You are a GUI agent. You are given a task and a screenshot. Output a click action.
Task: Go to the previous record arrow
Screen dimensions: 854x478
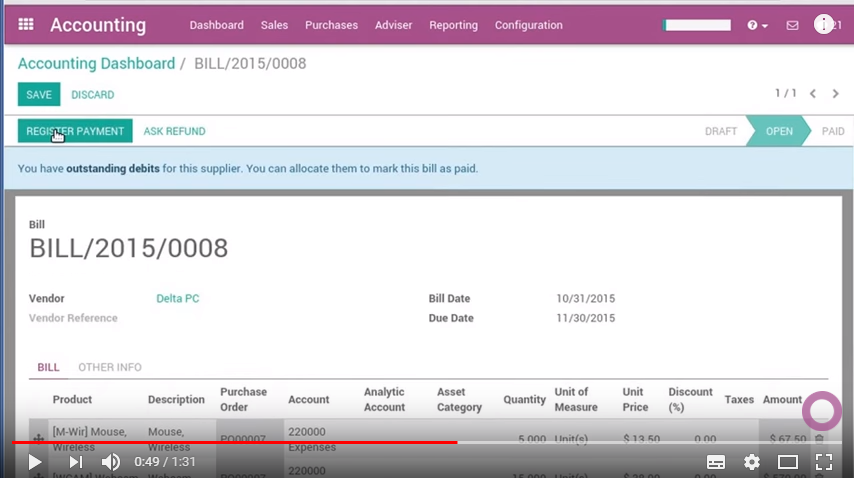[813, 94]
